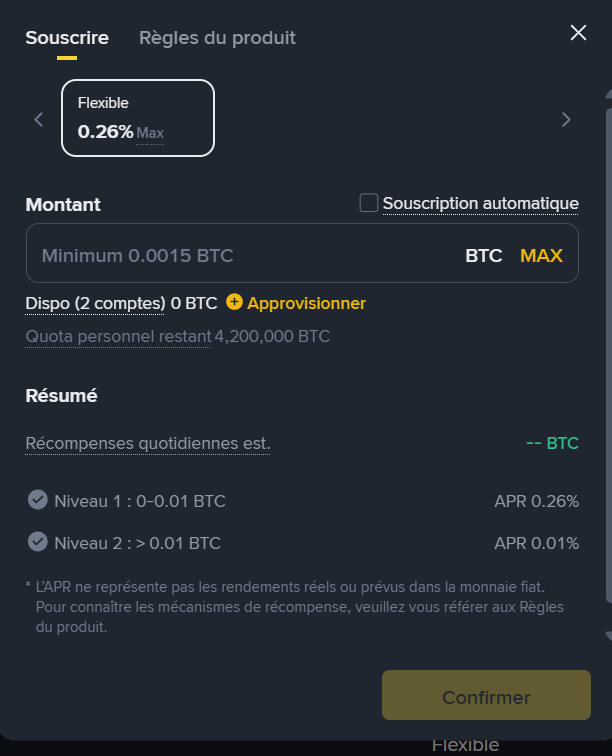Select the Souscrire tab
The image size is (612, 756).
(67, 38)
